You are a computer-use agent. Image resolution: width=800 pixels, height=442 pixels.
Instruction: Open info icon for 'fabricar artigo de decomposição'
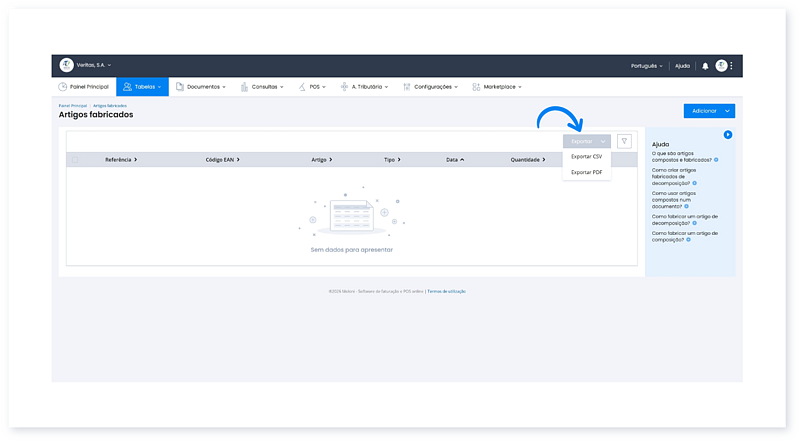pos(694,223)
